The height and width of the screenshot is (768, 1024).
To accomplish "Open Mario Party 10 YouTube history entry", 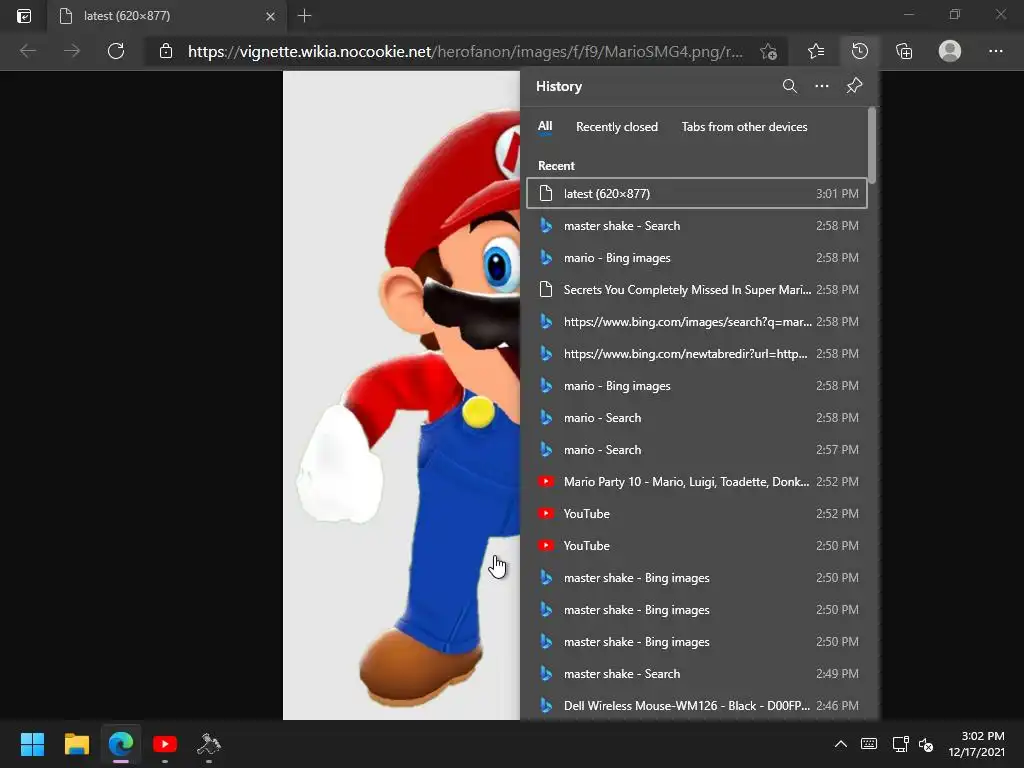I will coord(697,481).
